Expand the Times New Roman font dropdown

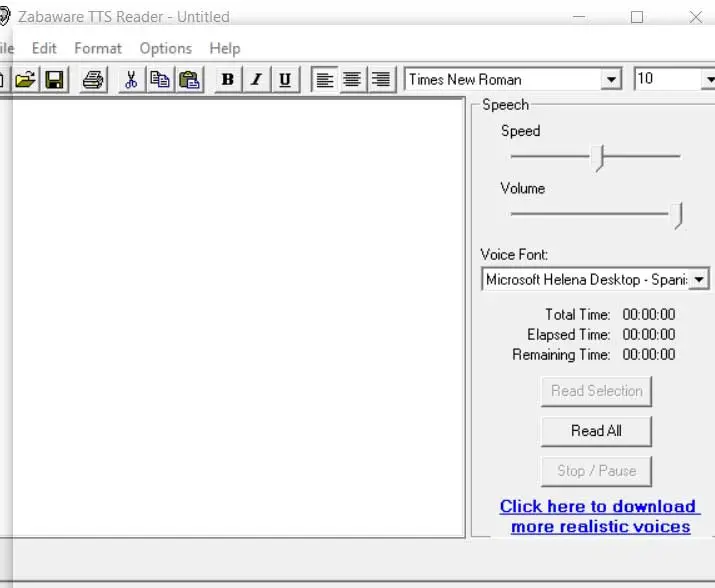[611, 80]
